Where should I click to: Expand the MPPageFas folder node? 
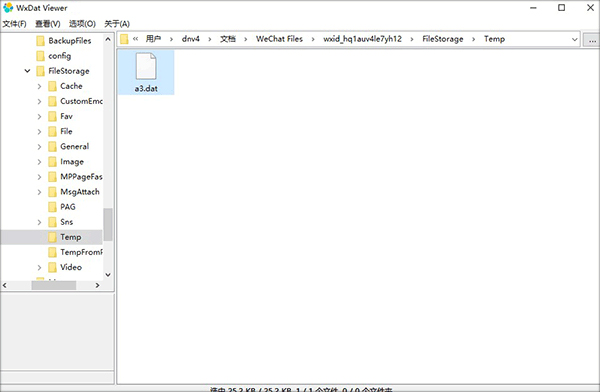point(39,176)
